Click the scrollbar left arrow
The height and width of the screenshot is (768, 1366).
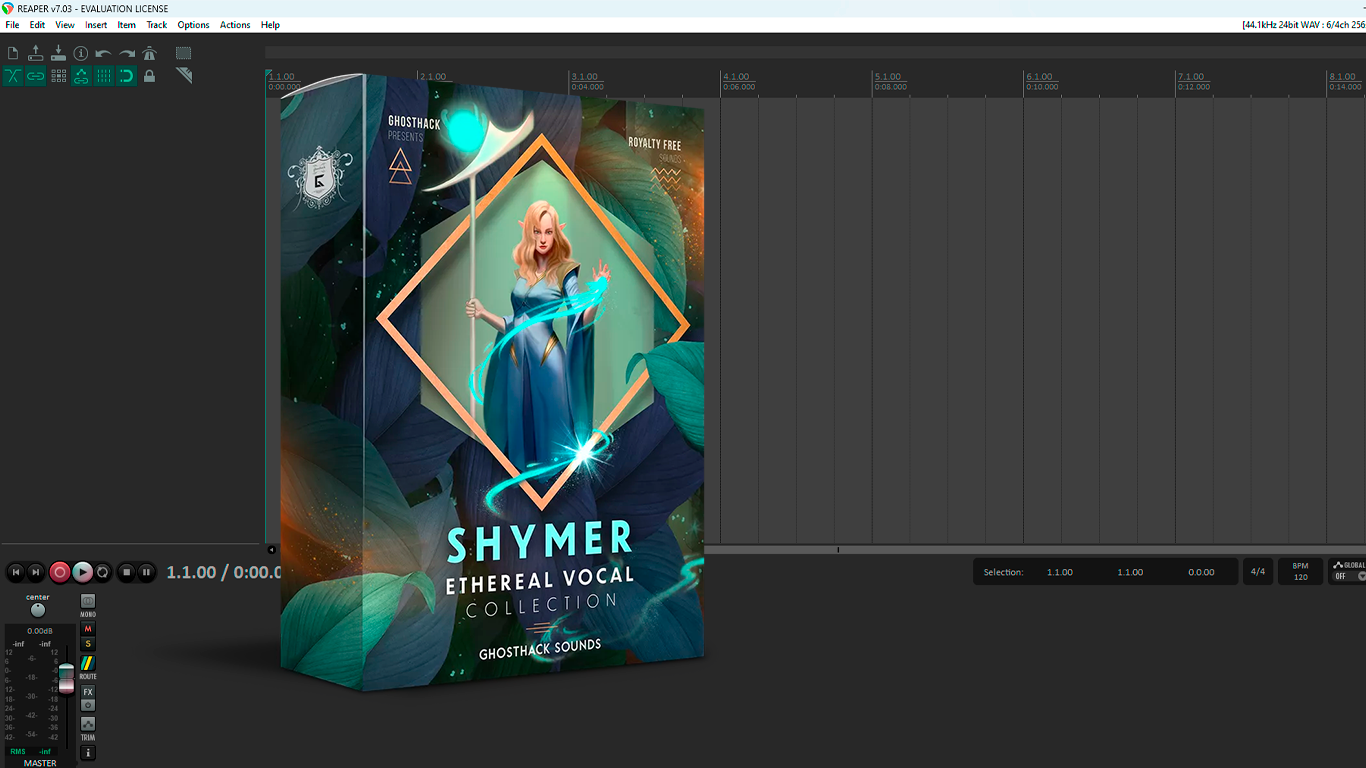pos(271,549)
